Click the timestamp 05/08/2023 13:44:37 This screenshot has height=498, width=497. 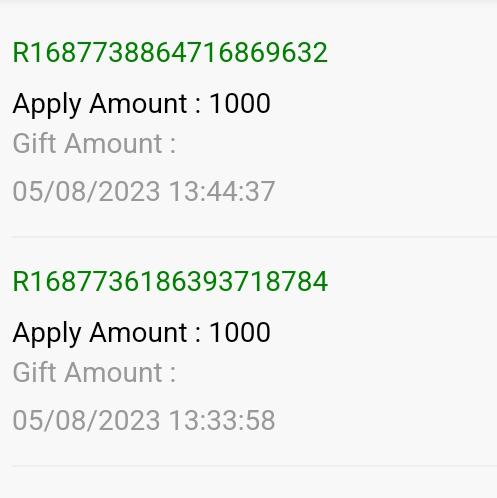(x=144, y=191)
